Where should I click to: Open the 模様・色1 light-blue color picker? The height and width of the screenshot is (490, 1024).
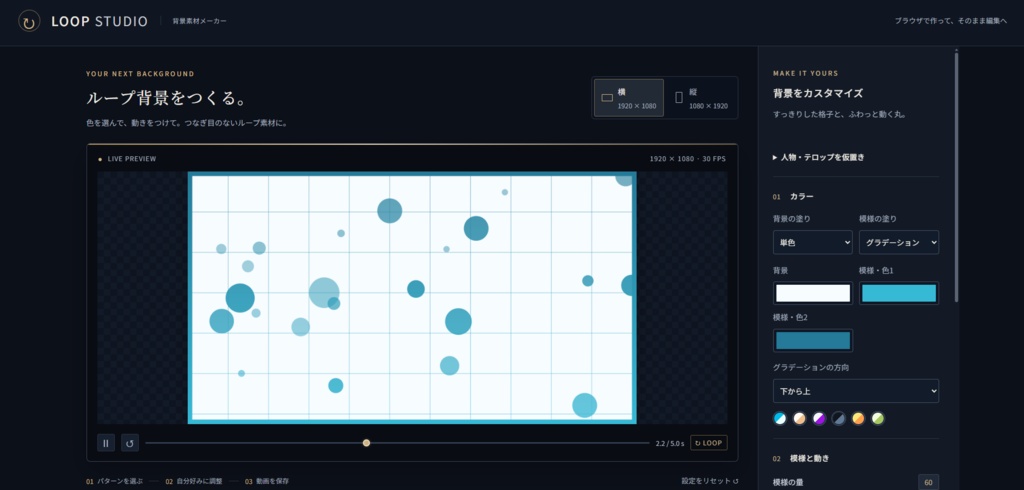click(x=899, y=293)
